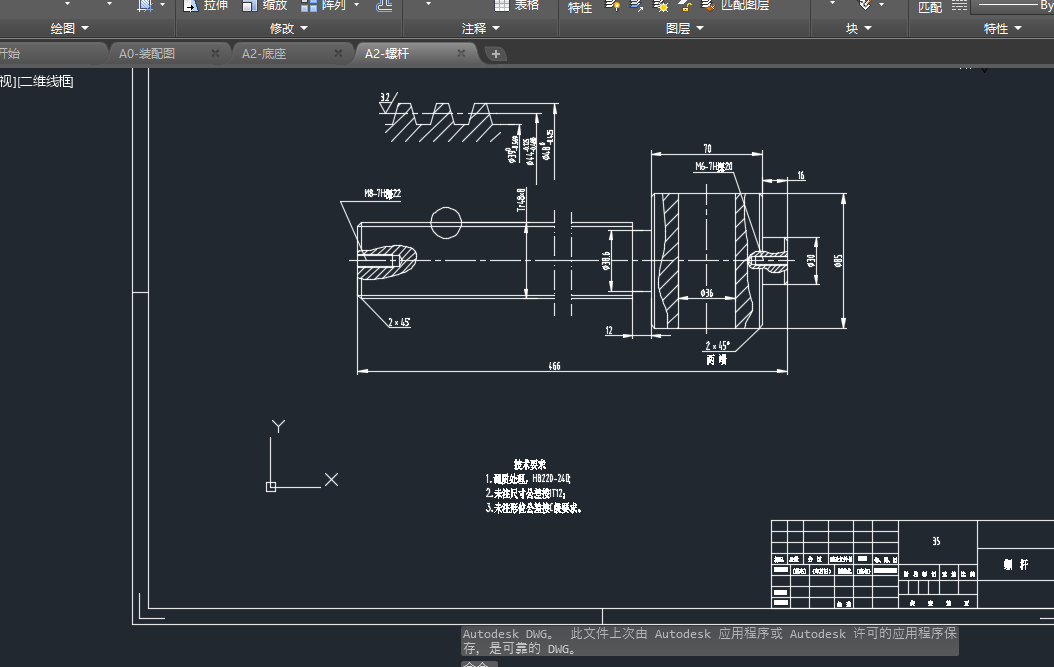The image size is (1054, 667).
Task: Open a new drawing tab with the plus button
Action: [x=495, y=54]
